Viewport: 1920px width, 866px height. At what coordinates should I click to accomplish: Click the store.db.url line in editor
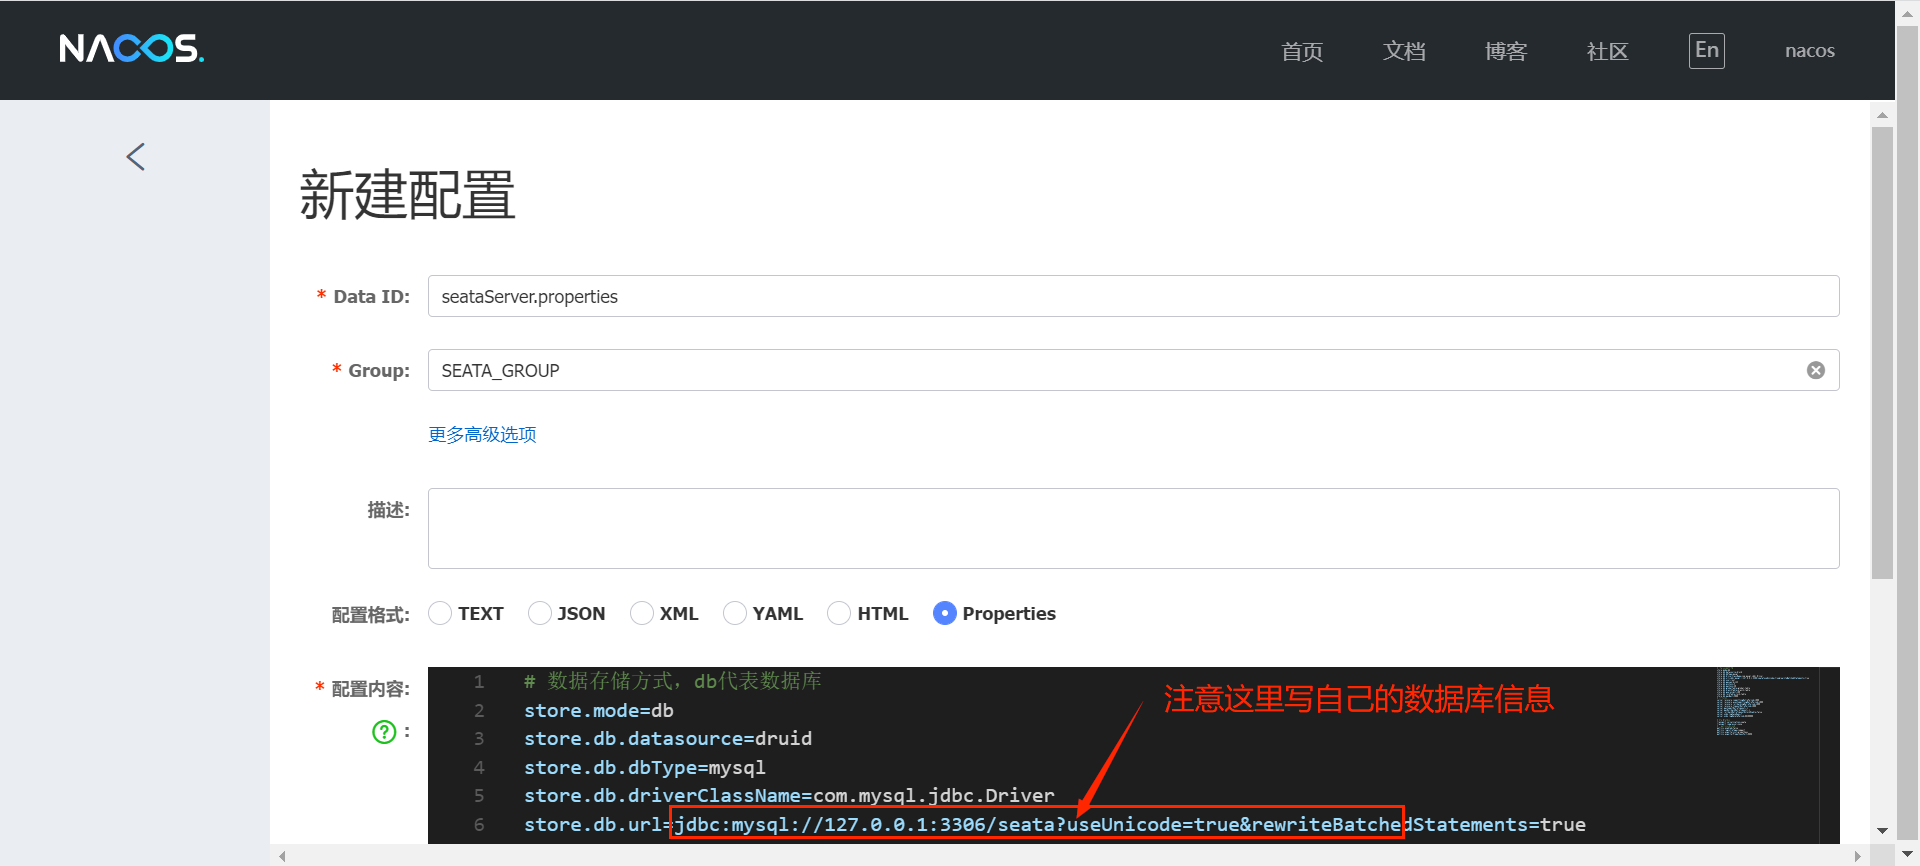1055,824
